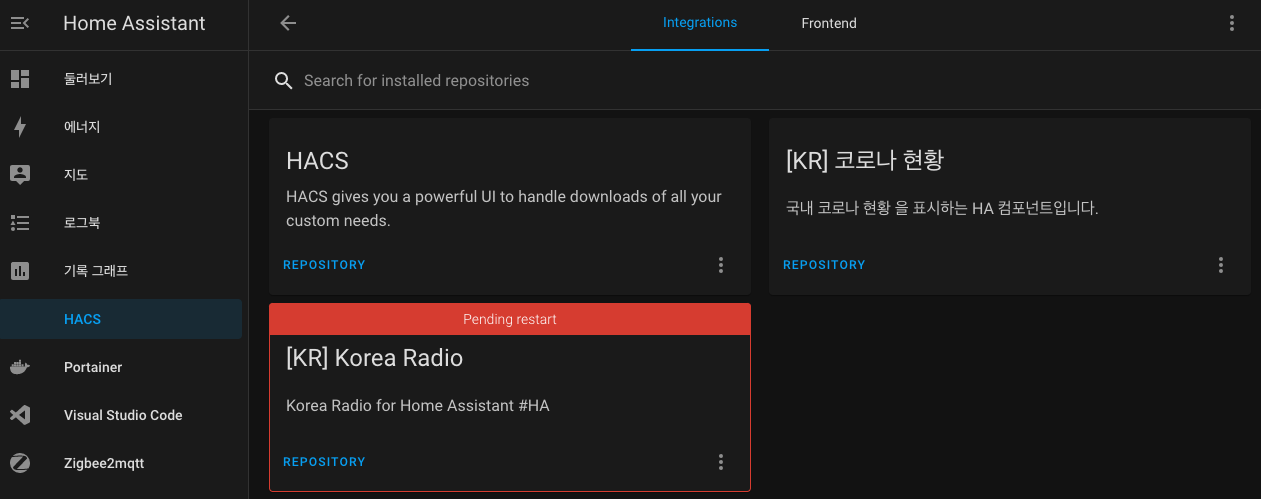Open the top-right overflow menu
This screenshot has width=1261, height=499.
pyautogui.click(x=1232, y=23)
